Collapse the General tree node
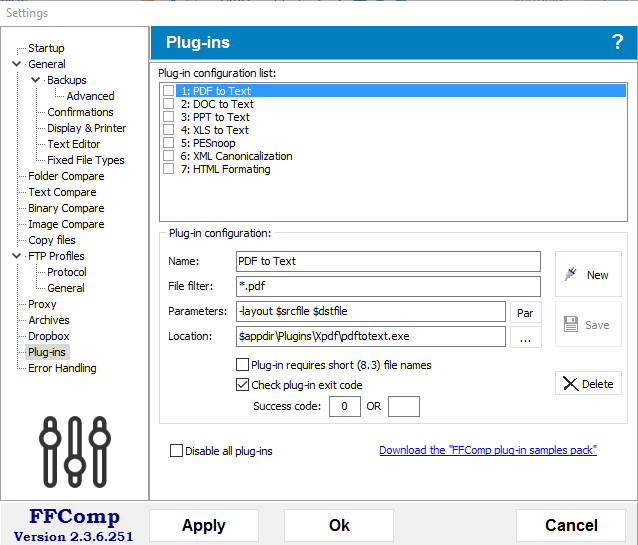 click(x=17, y=64)
